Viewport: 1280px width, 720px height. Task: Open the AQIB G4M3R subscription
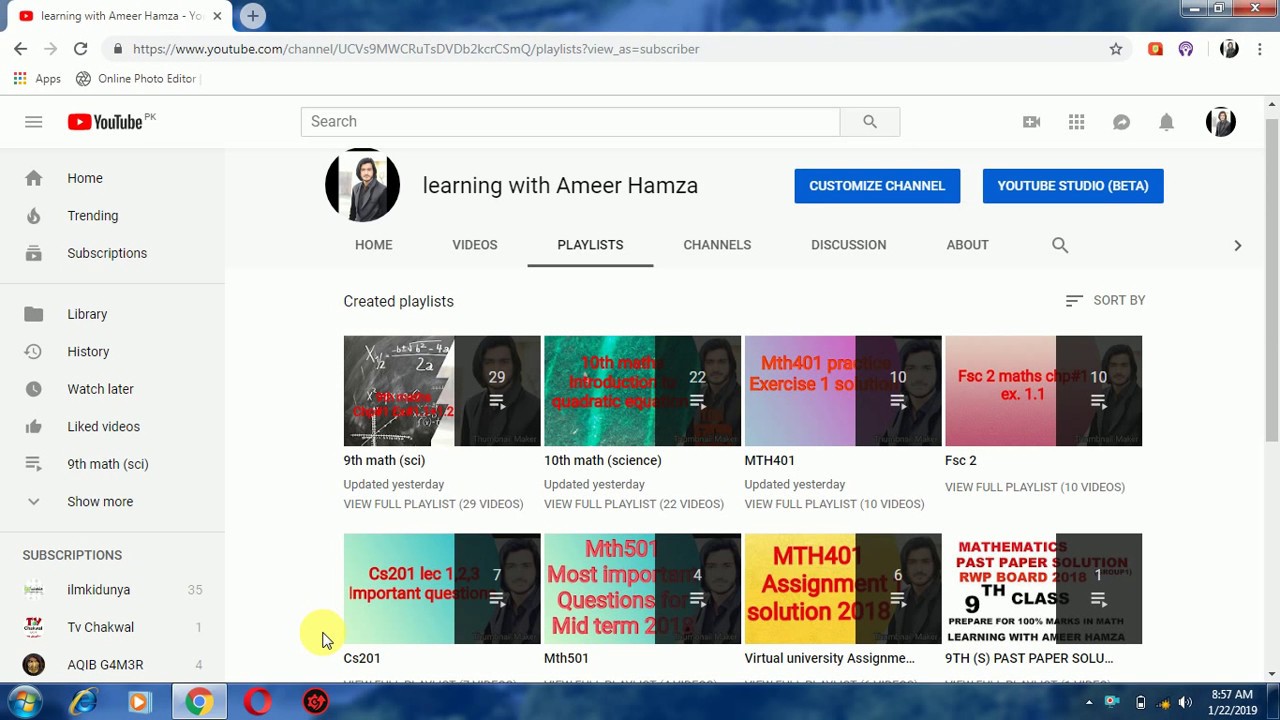tap(112, 665)
